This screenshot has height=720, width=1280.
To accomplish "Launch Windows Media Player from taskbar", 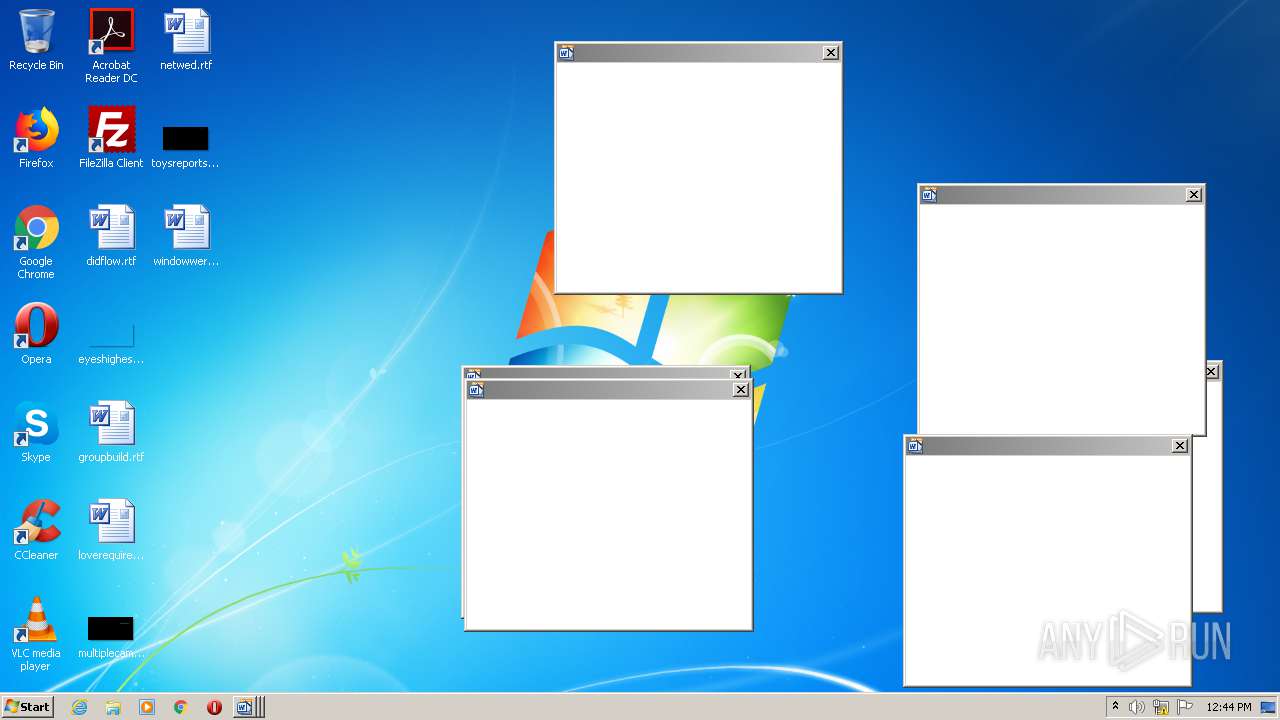I will tap(147, 707).
